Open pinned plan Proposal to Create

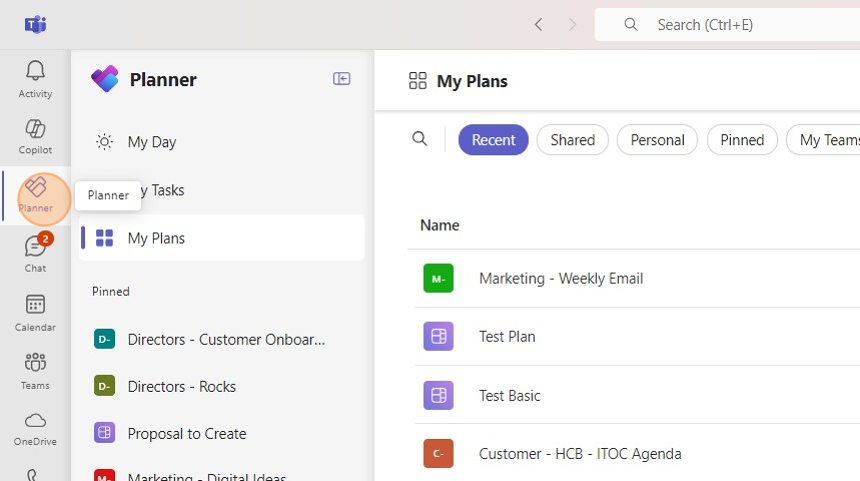(187, 433)
